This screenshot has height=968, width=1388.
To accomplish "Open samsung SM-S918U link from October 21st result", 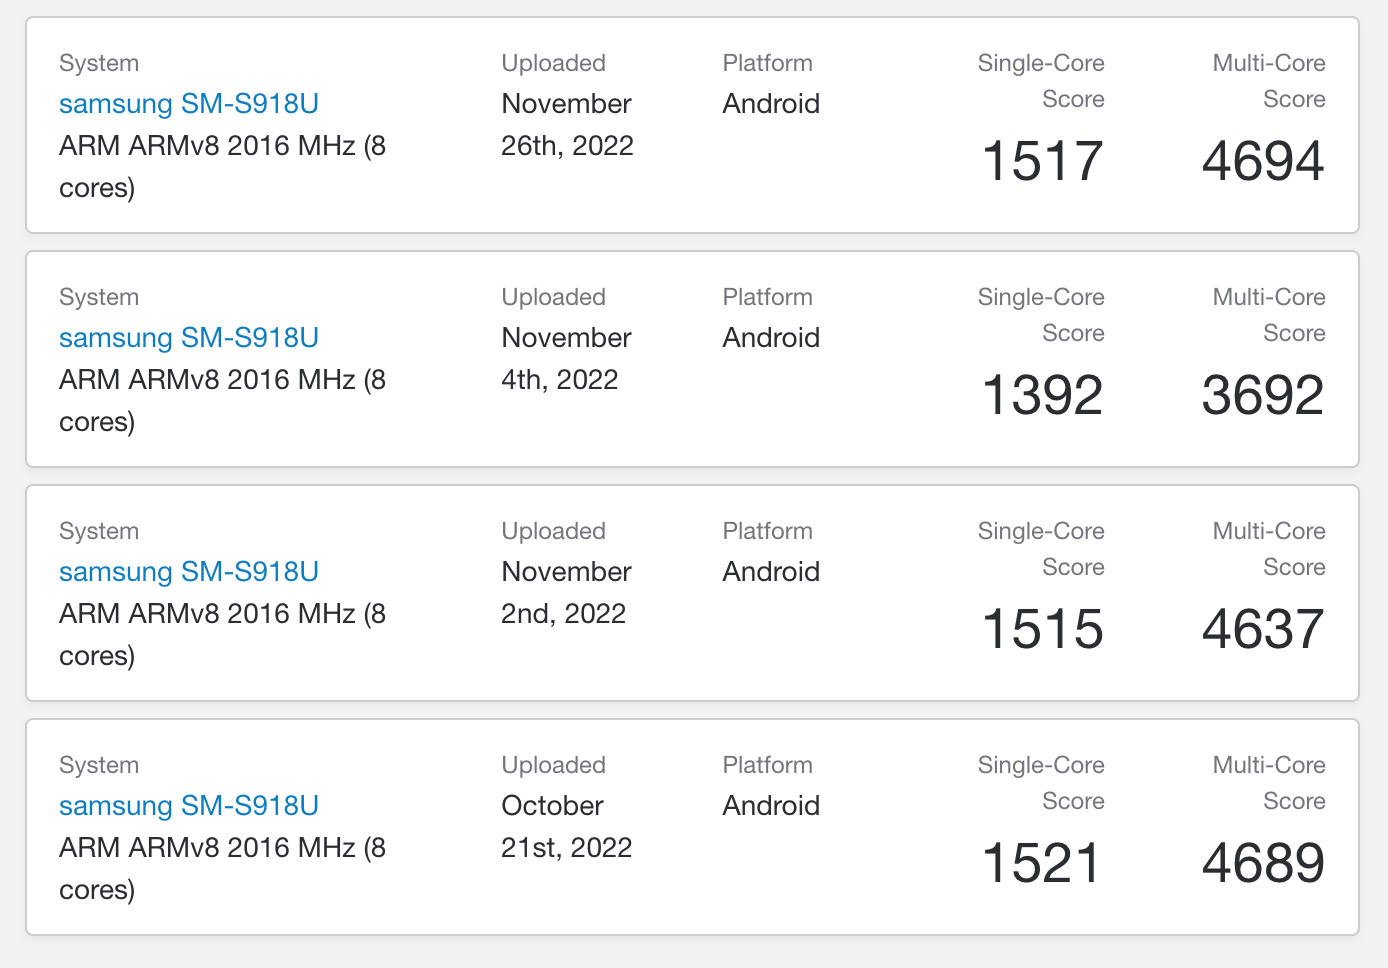I will tap(189, 806).
